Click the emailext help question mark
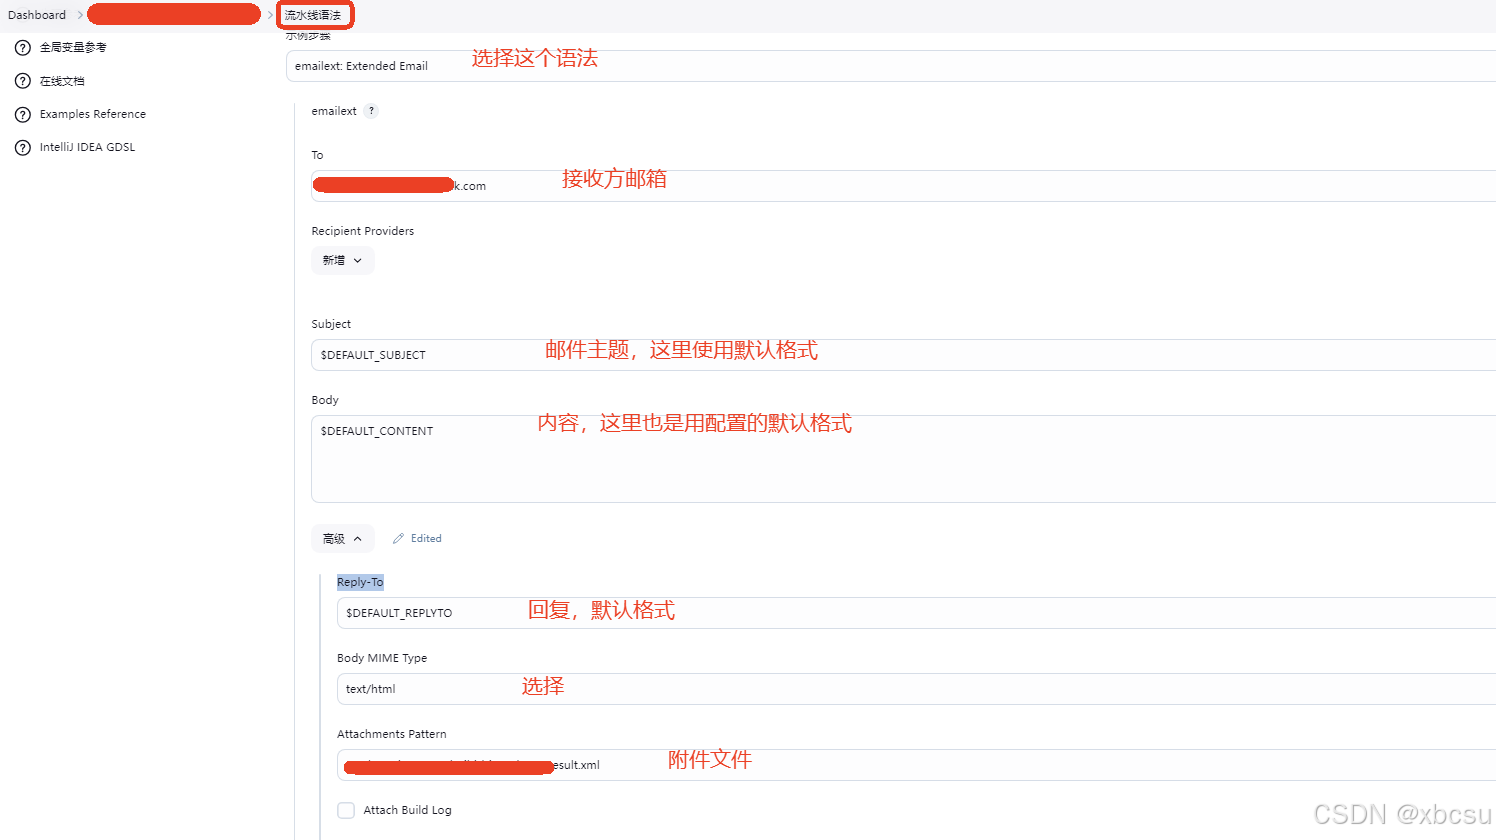The height and width of the screenshot is (840, 1496). click(x=371, y=111)
